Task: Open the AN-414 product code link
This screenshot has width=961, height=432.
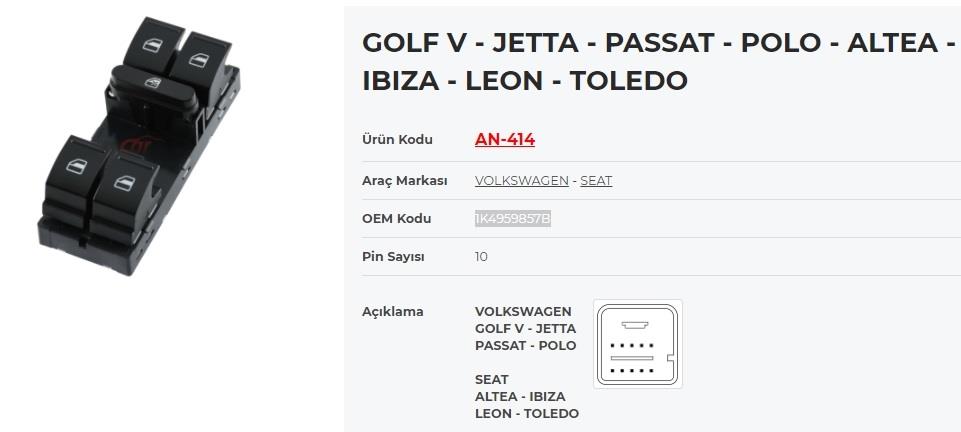Action: pyautogui.click(x=504, y=140)
